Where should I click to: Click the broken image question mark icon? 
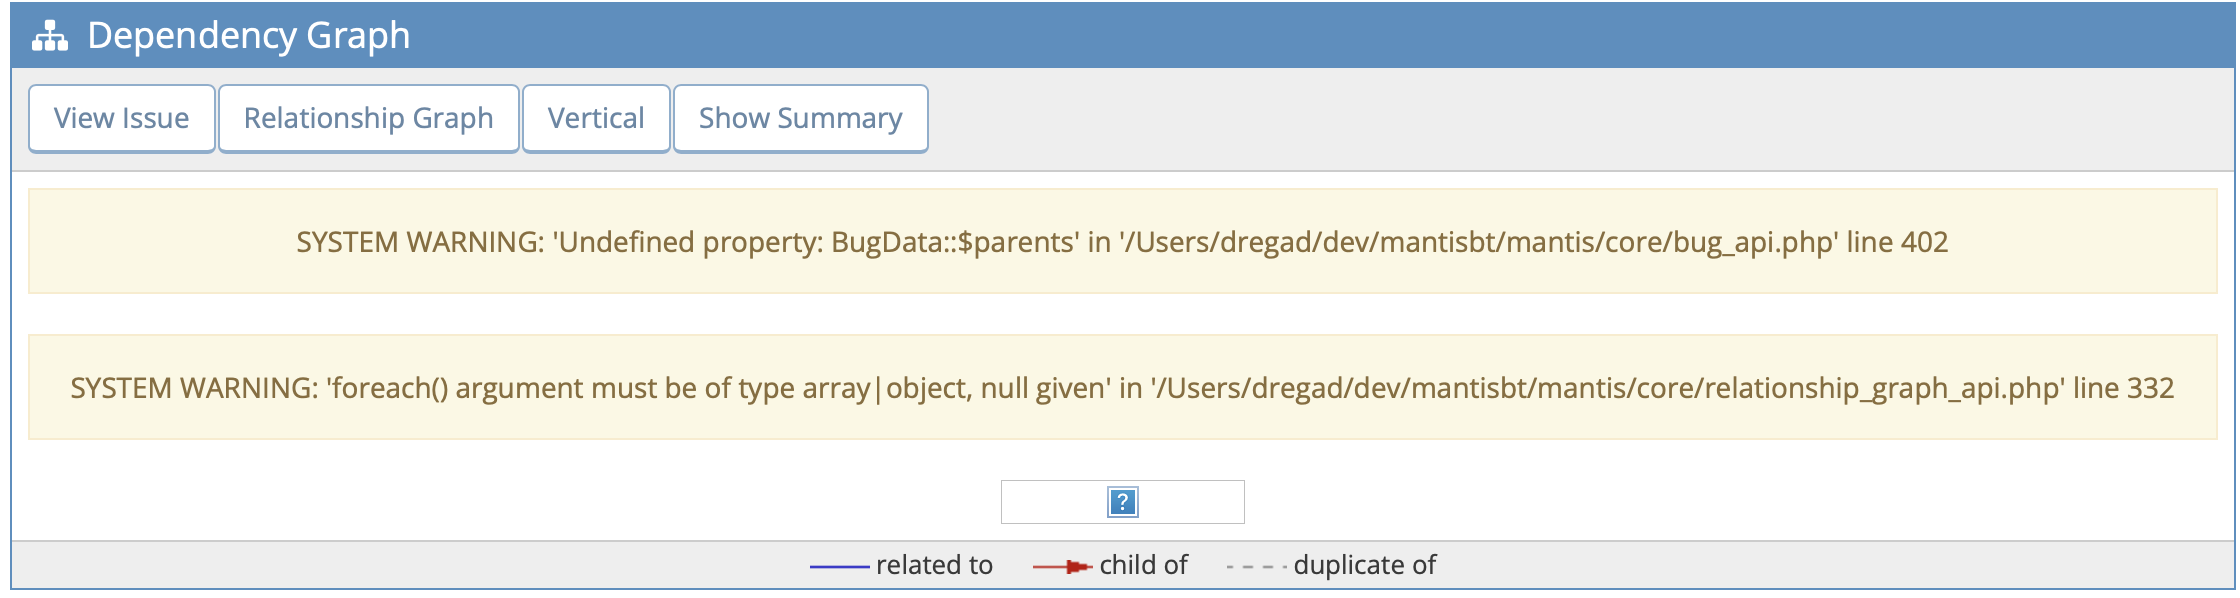coord(1122,502)
